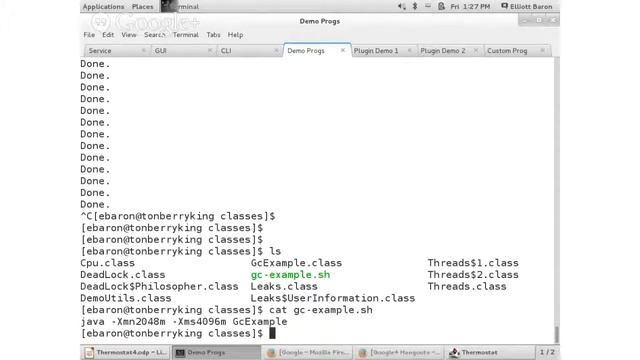The width and height of the screenshot is (640, 360).
Task: Open the Places menu in top panel
Action: 142,7
